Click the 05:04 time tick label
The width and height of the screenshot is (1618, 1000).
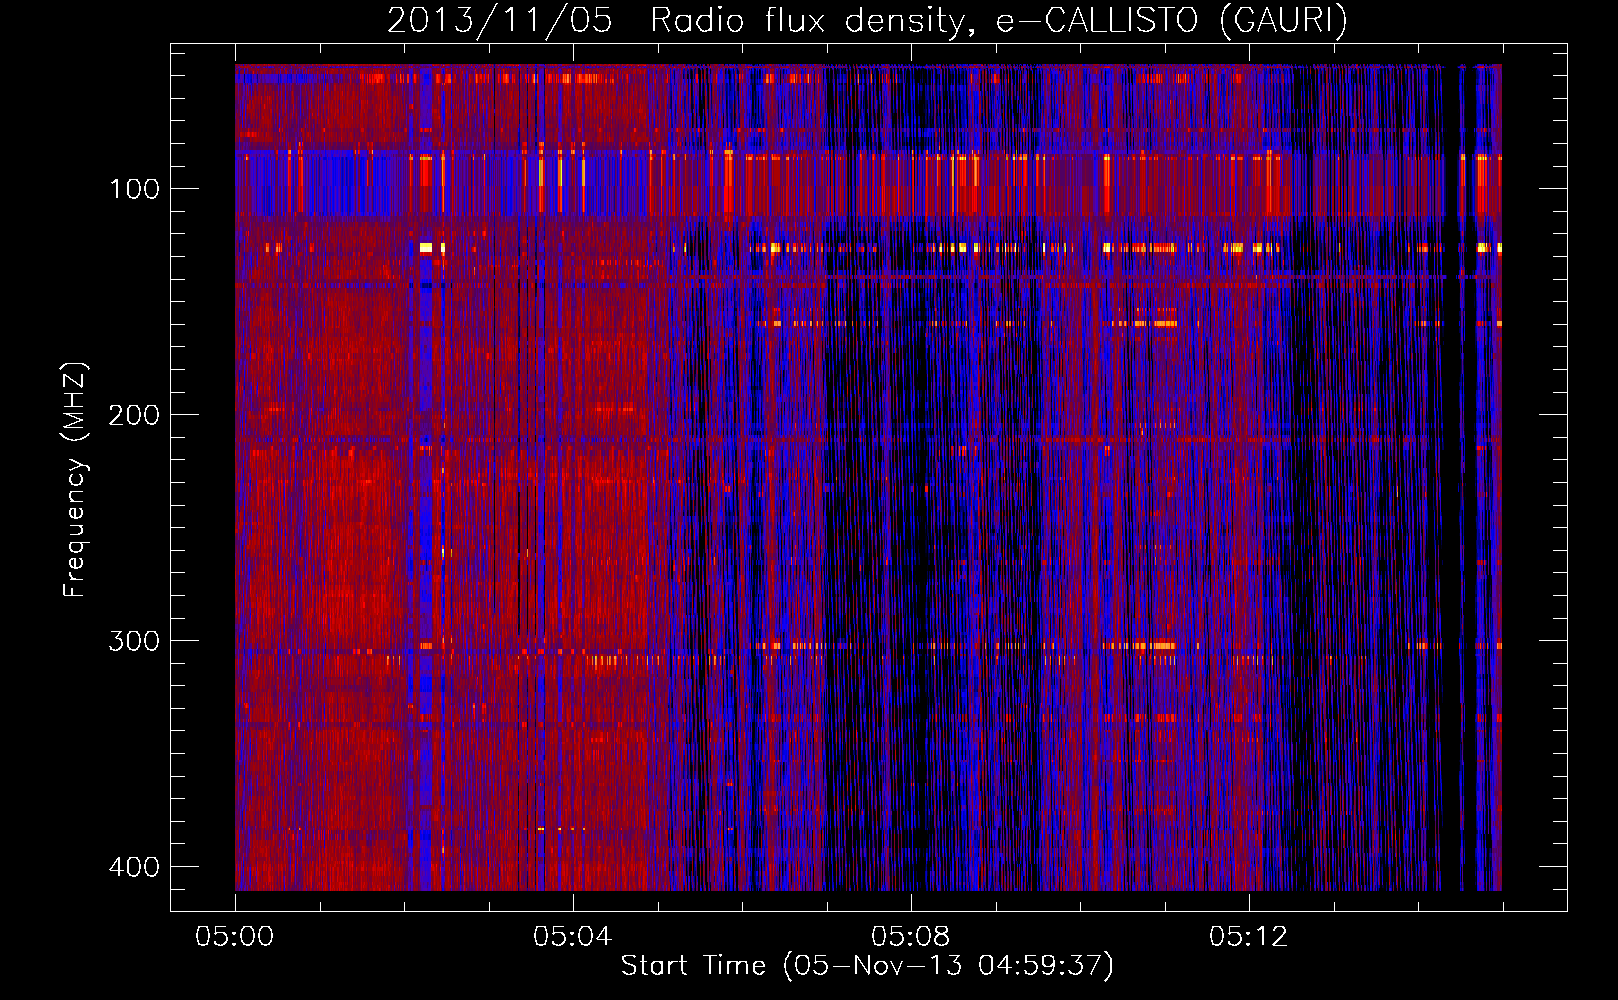(573, 937)
